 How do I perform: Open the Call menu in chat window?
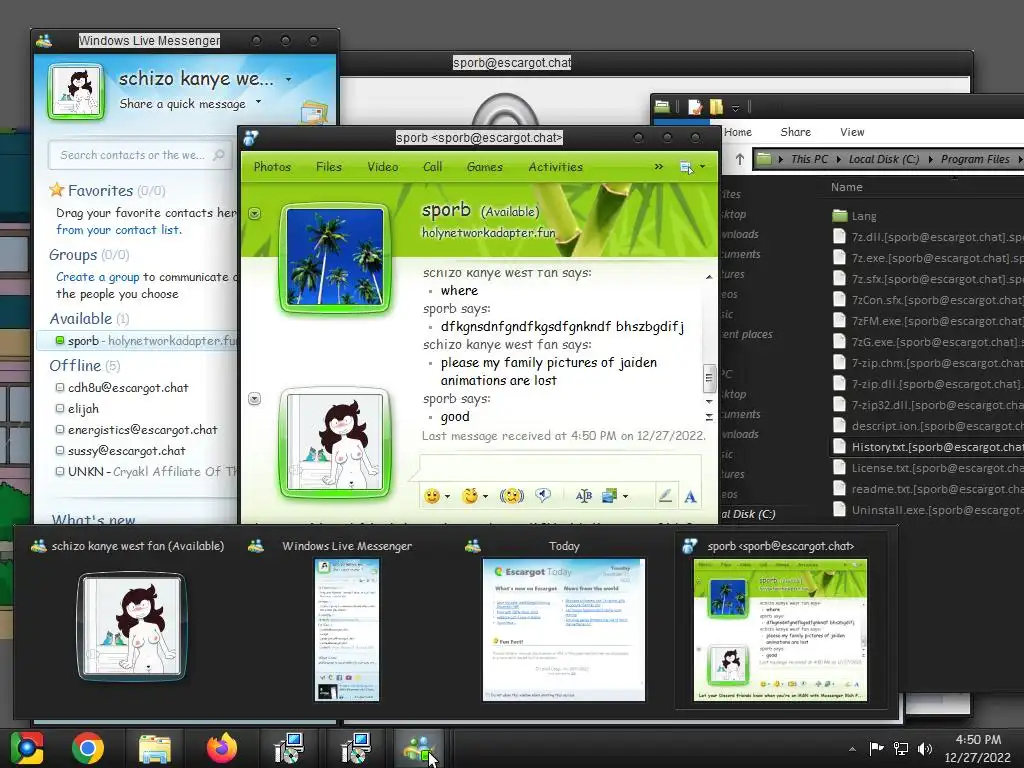tap(432, 167)
